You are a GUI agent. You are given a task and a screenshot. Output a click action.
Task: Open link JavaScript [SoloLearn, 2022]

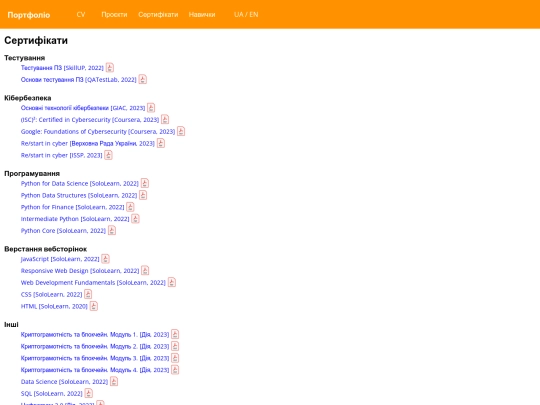pyautogui.click(x=60, y=259)
